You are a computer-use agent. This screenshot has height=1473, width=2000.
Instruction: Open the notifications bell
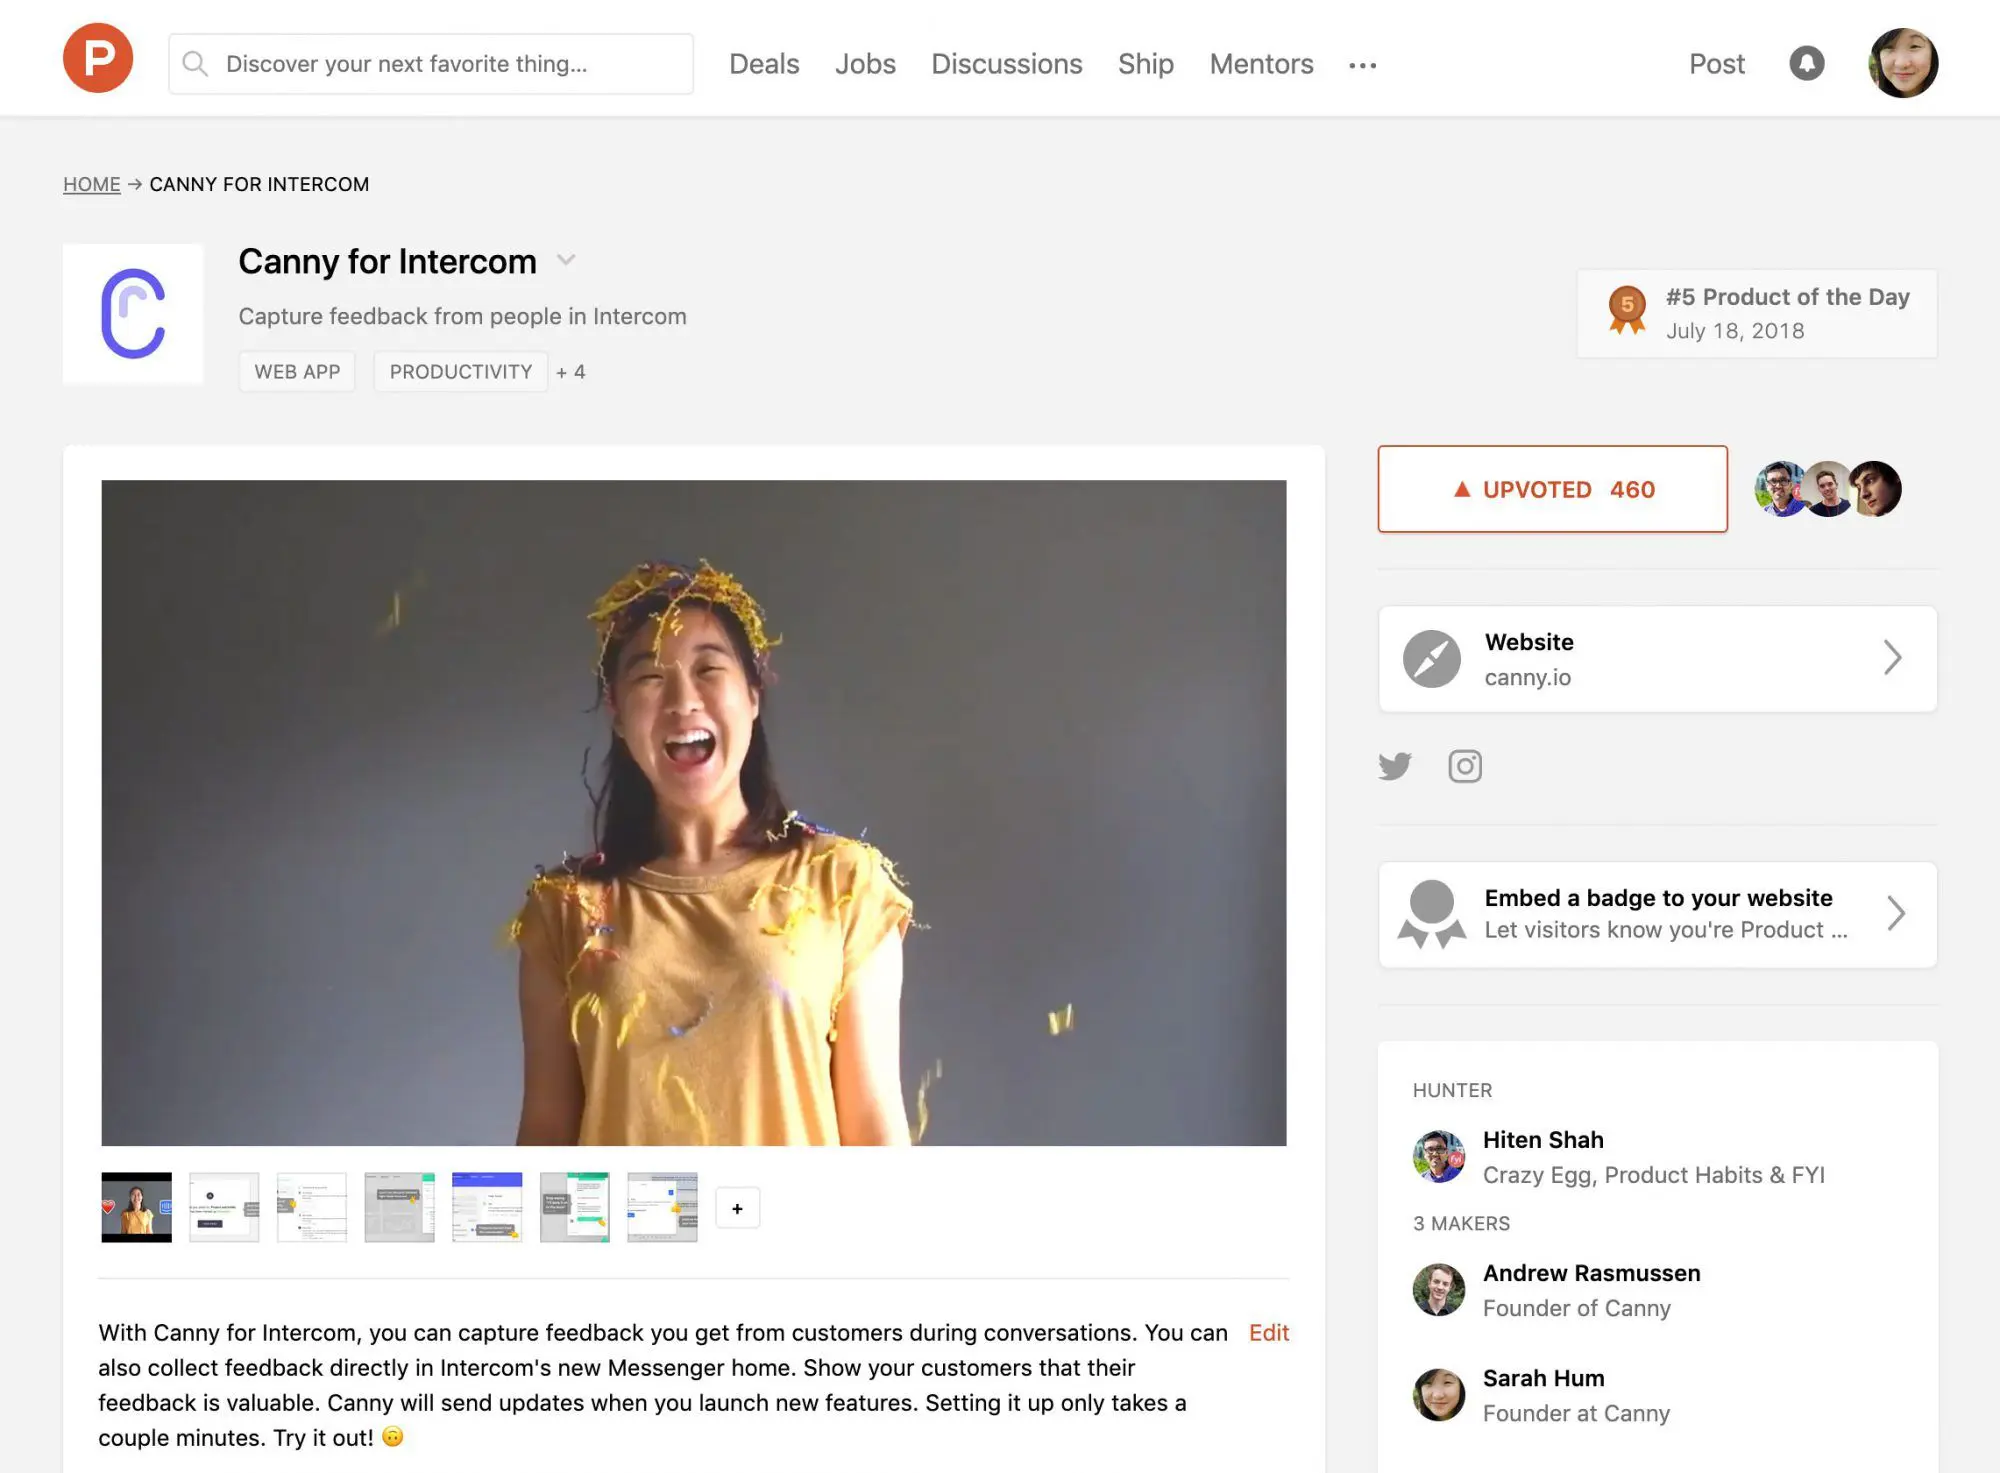(x=1806, y=63)
